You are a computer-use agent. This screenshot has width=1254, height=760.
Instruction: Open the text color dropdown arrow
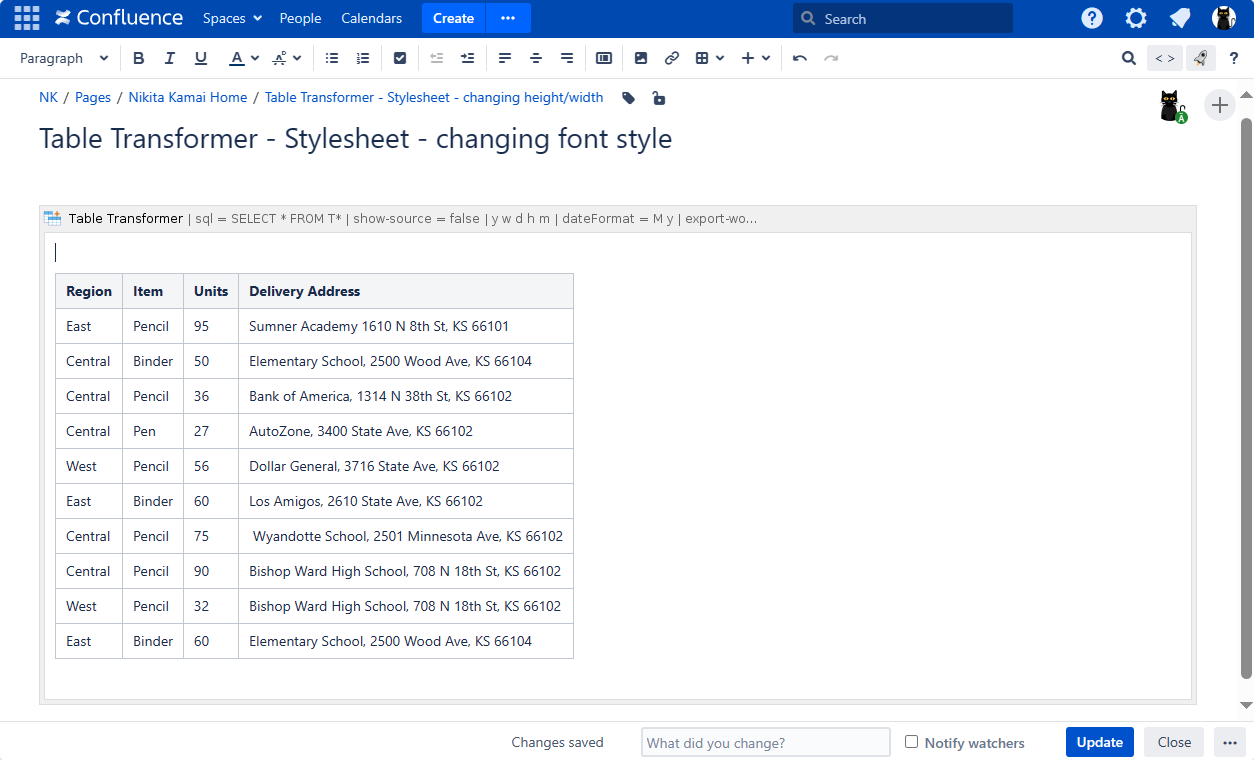[x=255, y=58]
